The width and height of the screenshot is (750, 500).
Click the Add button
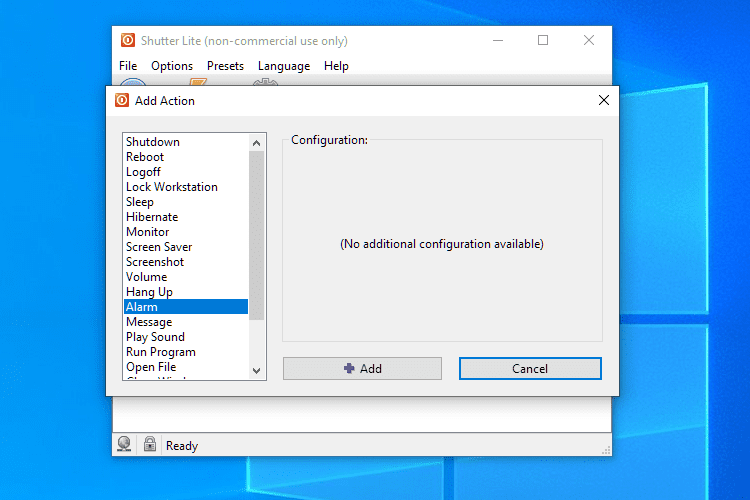pyautogui.click(x=362, y=368)
